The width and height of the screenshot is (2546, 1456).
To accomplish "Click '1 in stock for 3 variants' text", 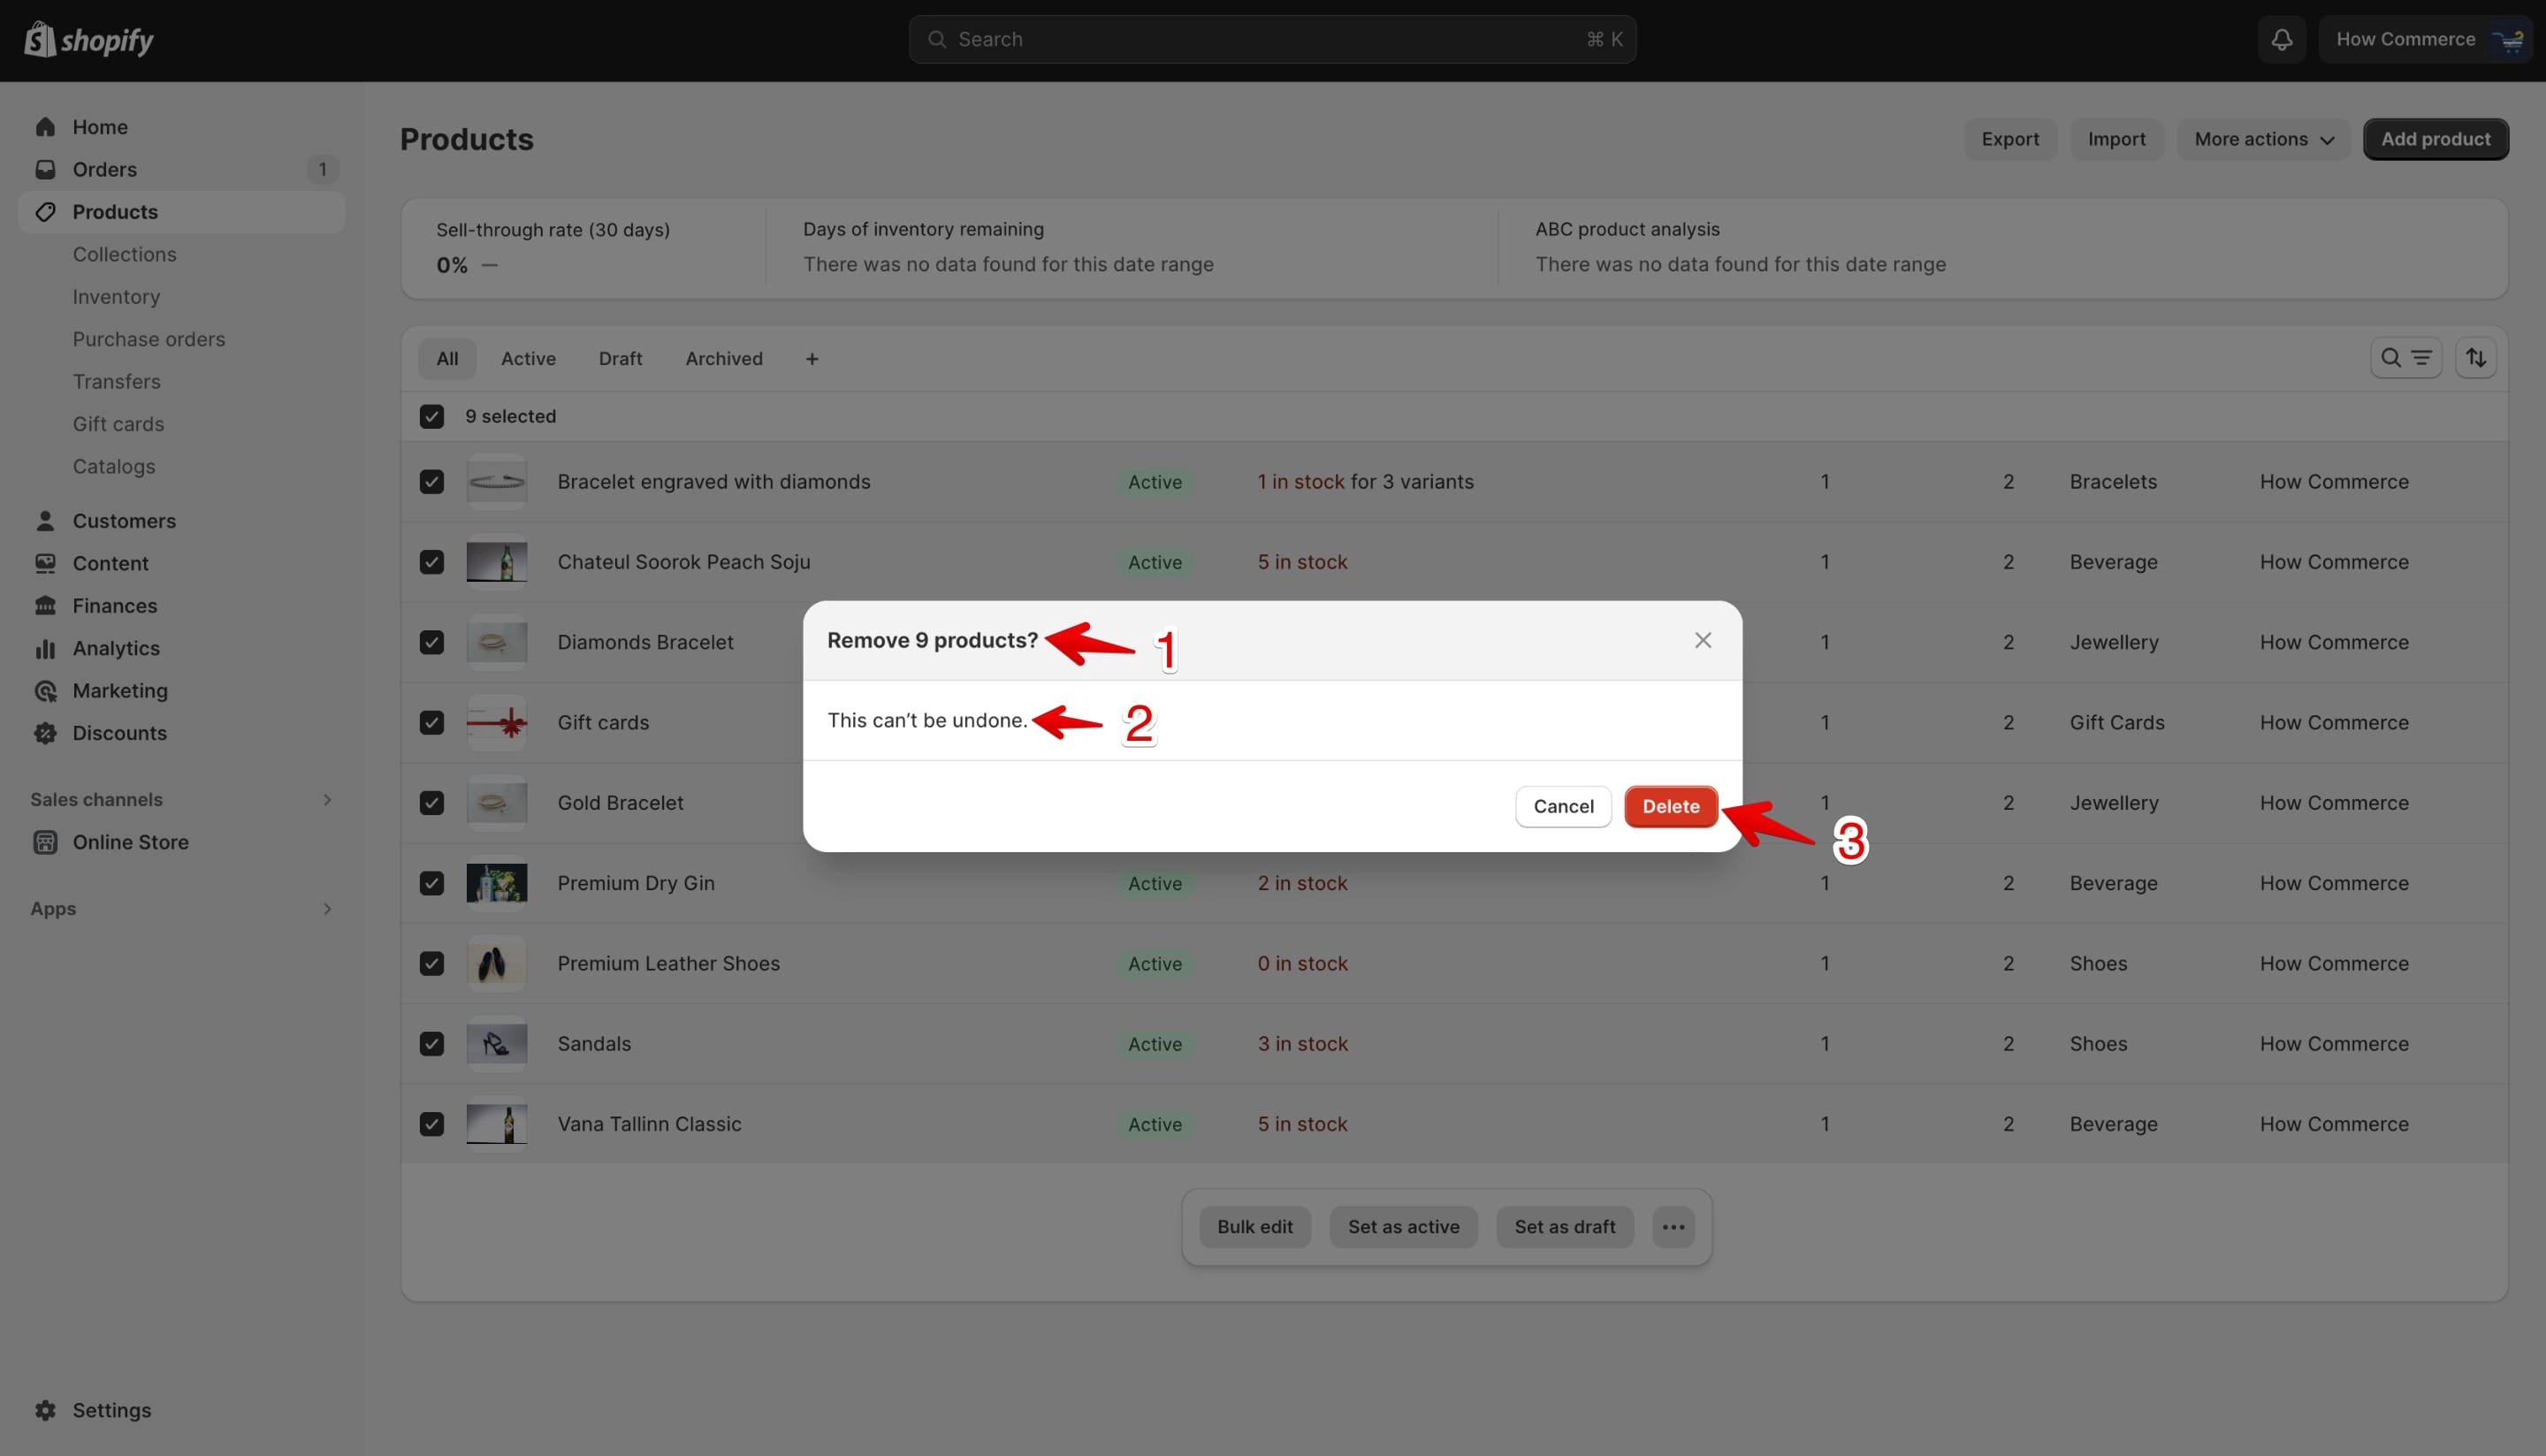I will pos(1365,482).
